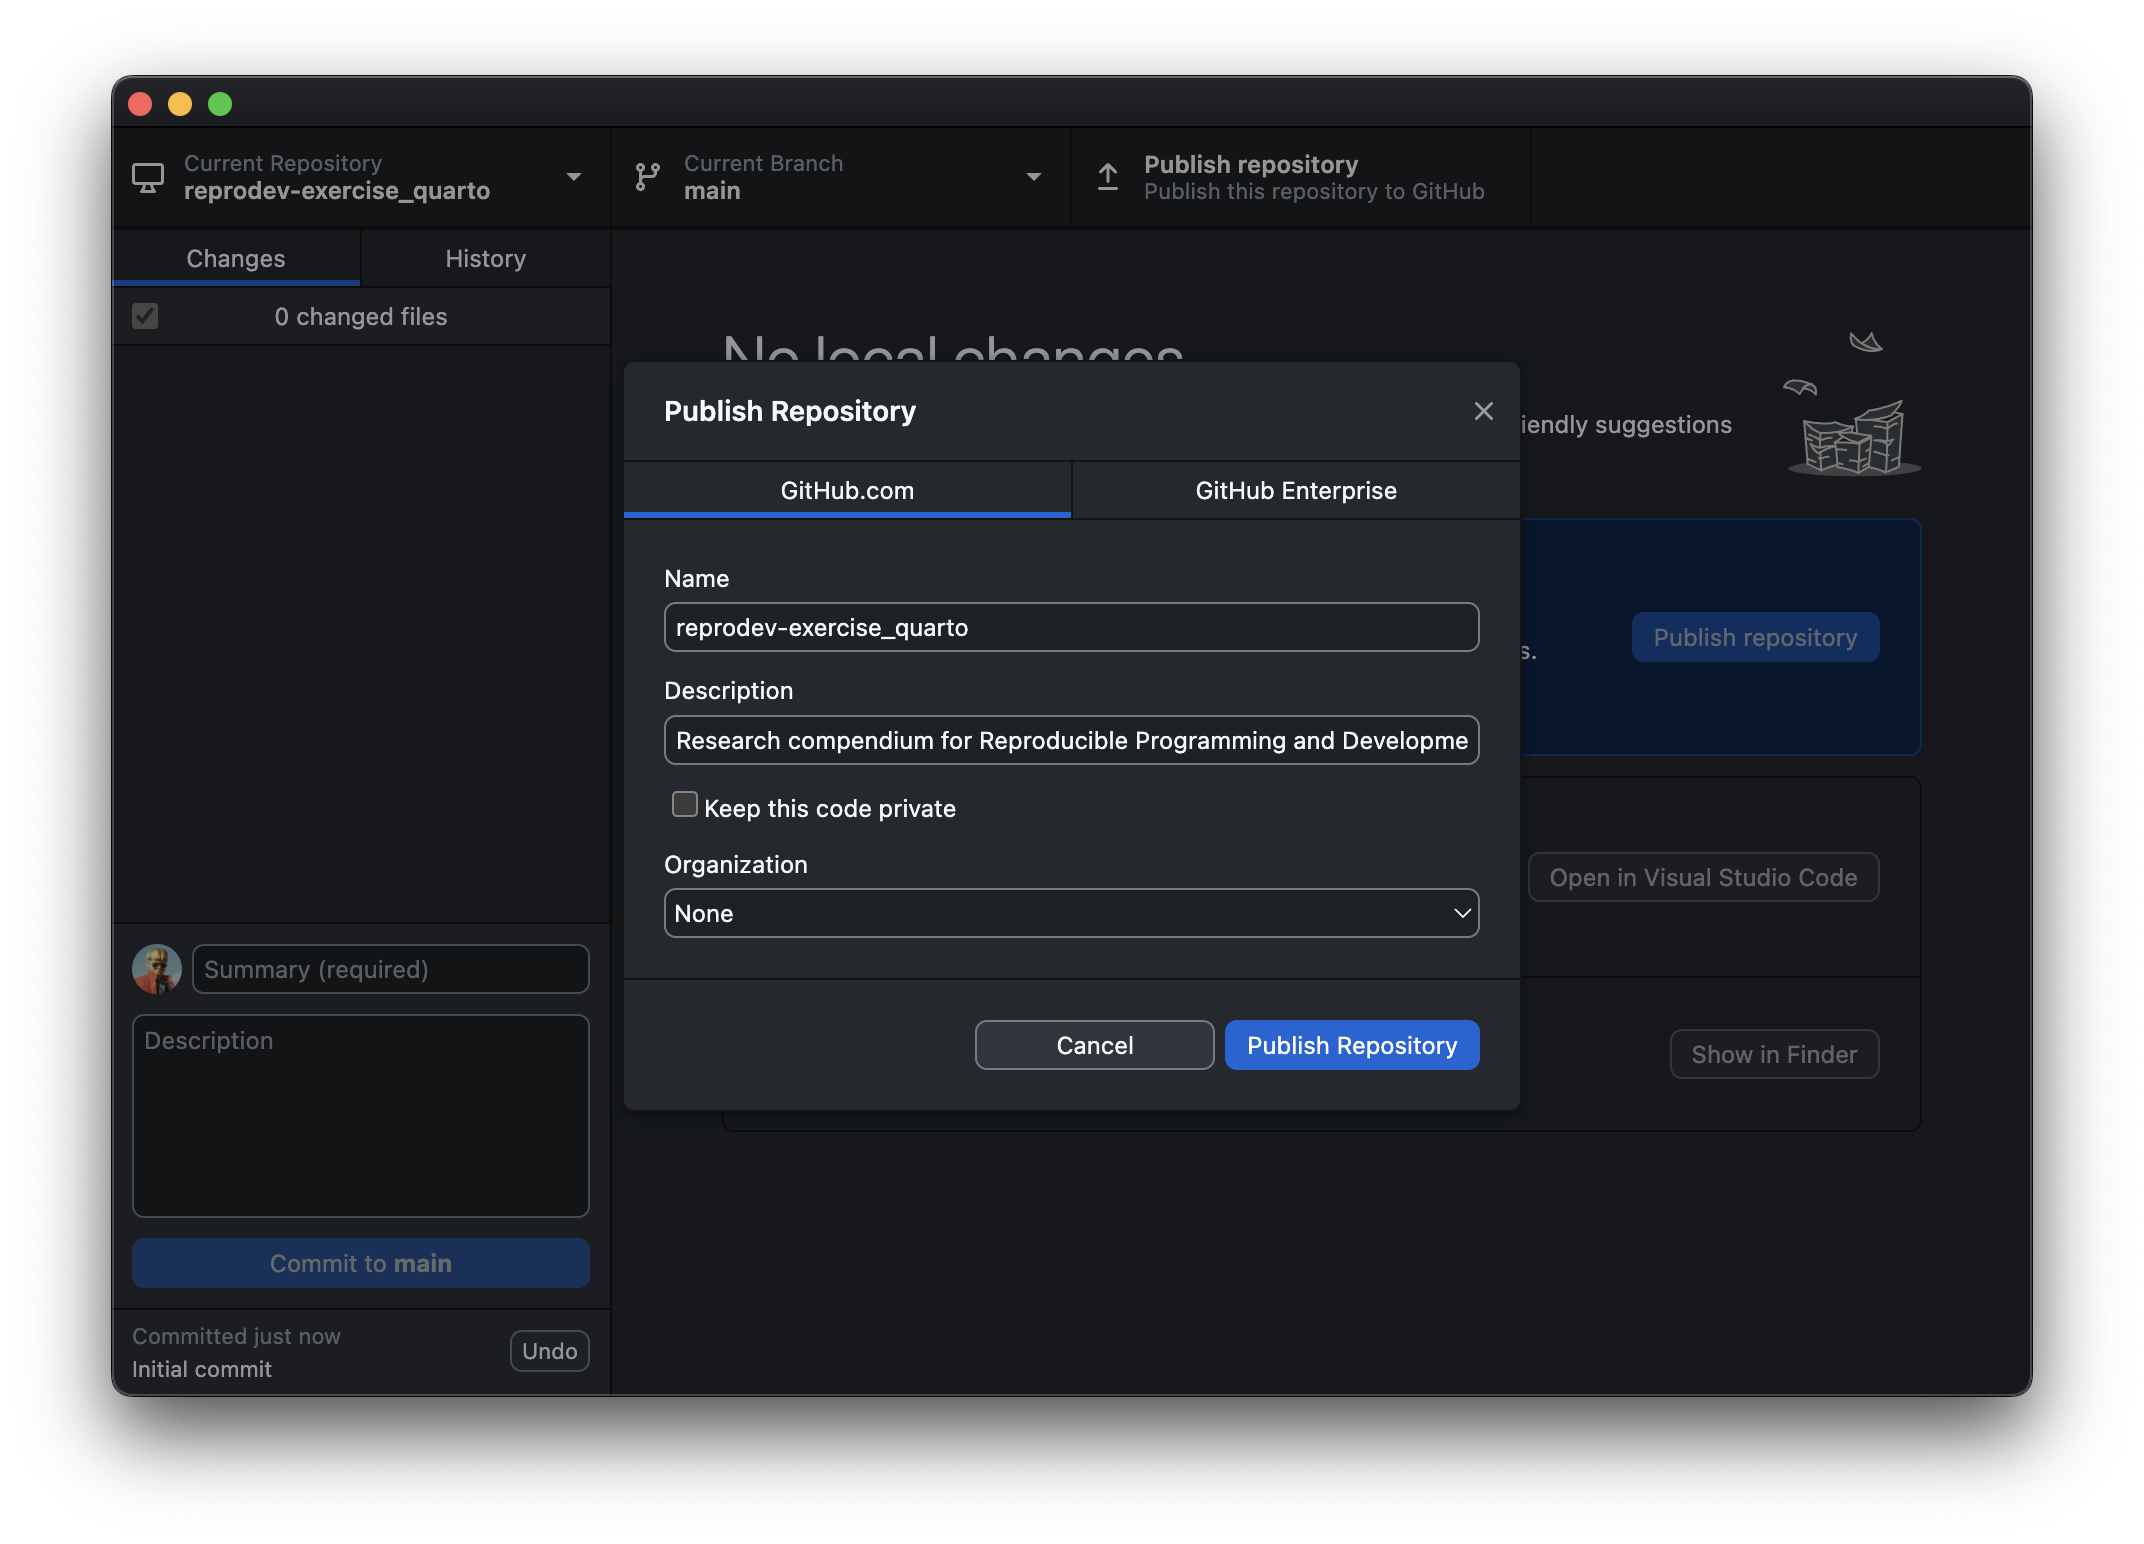Click the publish upload arrow icon
The image size is (2144, 1544).
coord(1108,178)
